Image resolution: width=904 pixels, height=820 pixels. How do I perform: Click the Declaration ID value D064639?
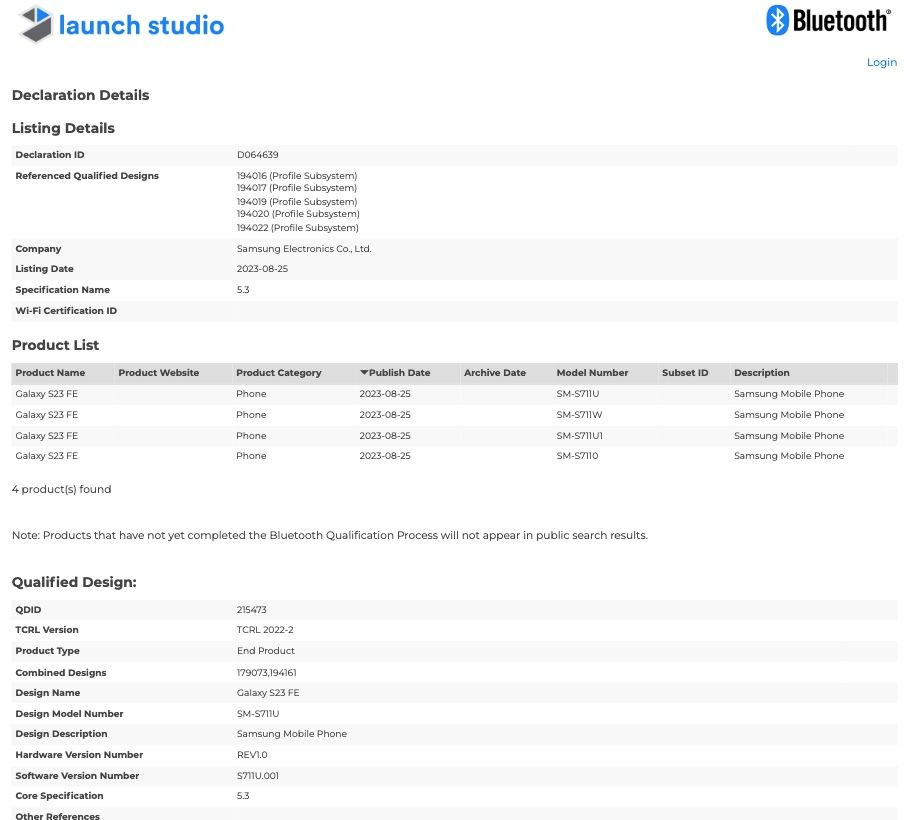click(x=258, y=155)
